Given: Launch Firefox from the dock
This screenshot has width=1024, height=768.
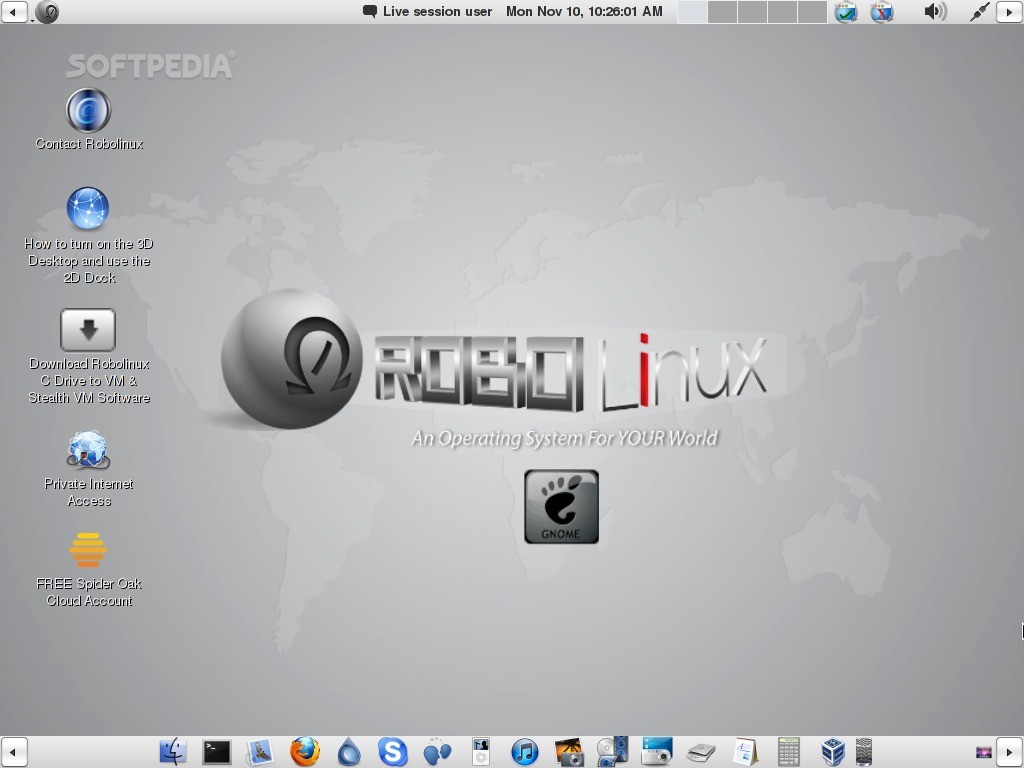Looking at the screenshot, I should click(x=305, y=752).
